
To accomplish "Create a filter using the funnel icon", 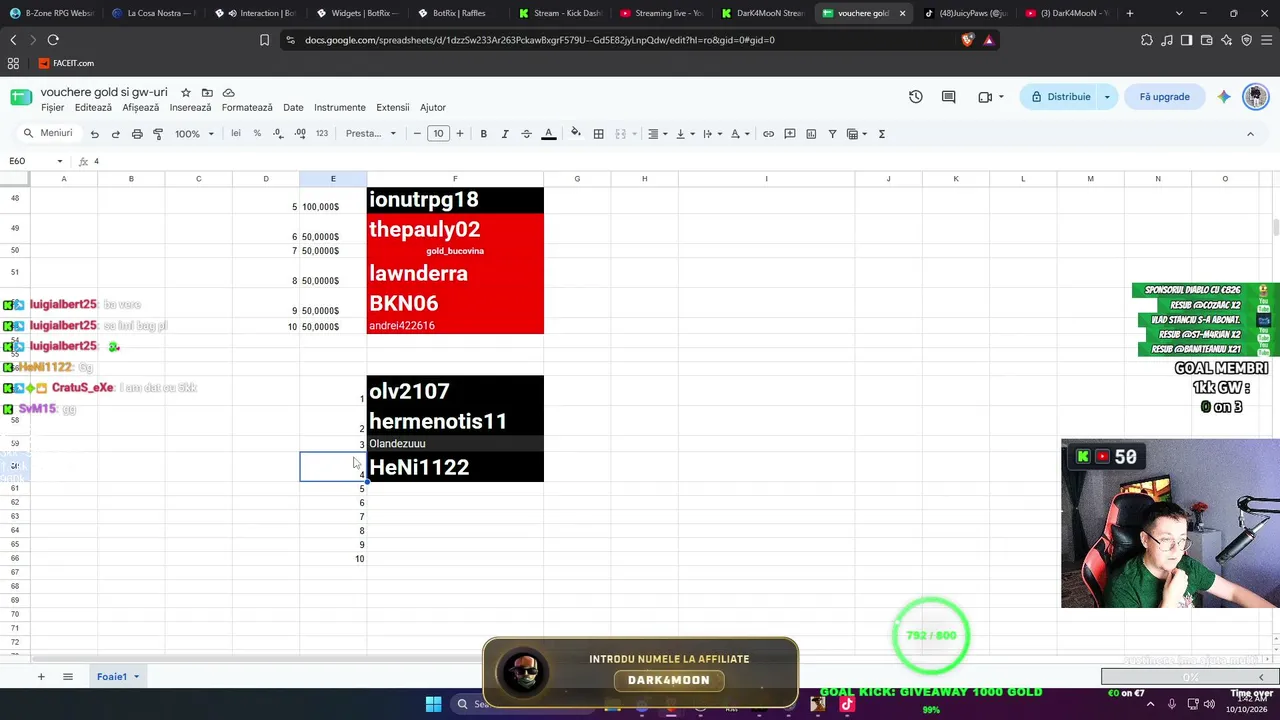I will 832,134.
